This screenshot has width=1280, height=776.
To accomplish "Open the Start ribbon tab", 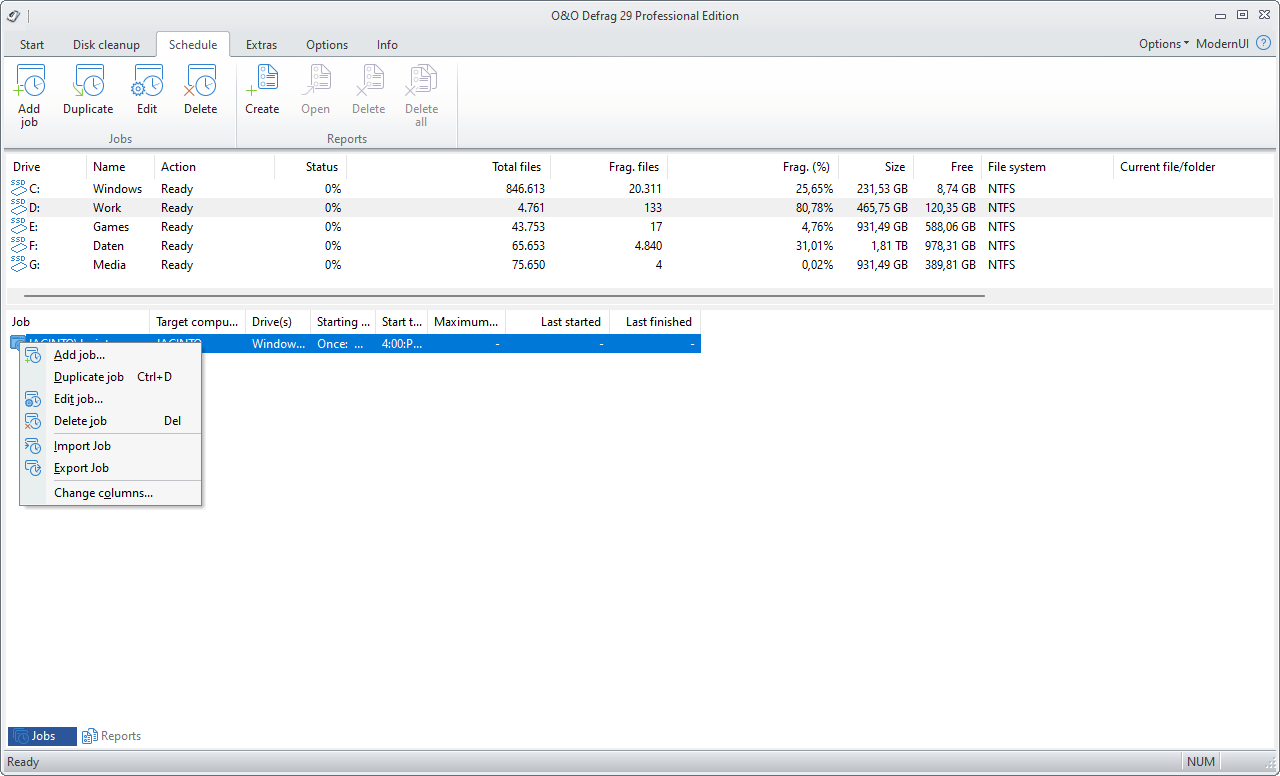I will pyautogui.click(x=32, y=45).
